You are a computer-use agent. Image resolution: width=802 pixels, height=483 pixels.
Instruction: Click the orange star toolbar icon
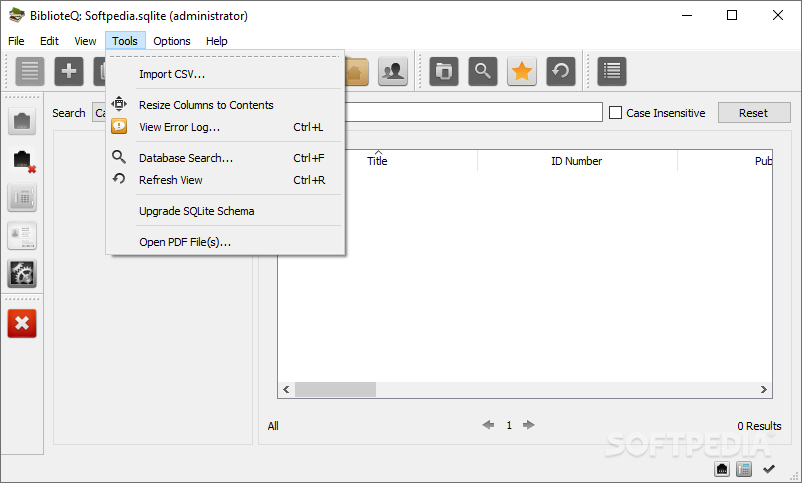[x=522, y=71]
